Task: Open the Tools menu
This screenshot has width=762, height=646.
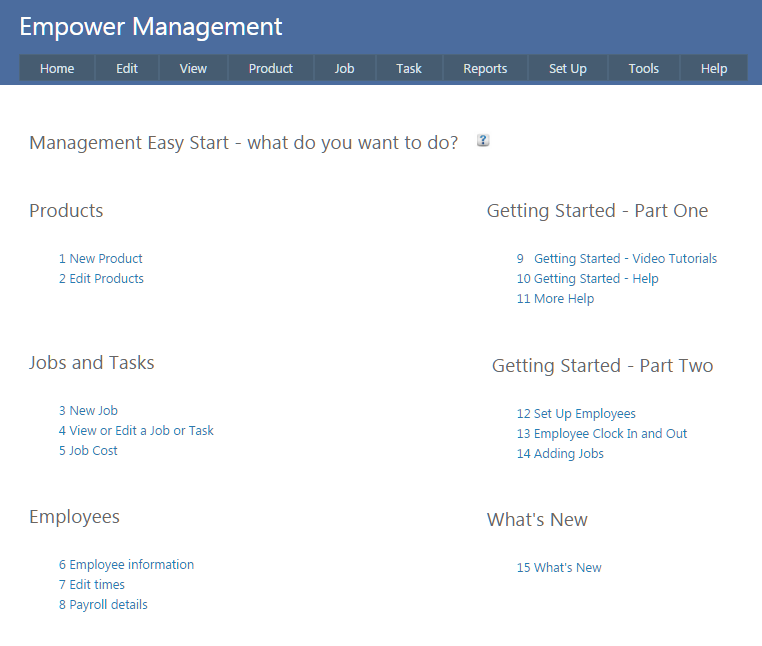Action: click(x=644, y=68)
